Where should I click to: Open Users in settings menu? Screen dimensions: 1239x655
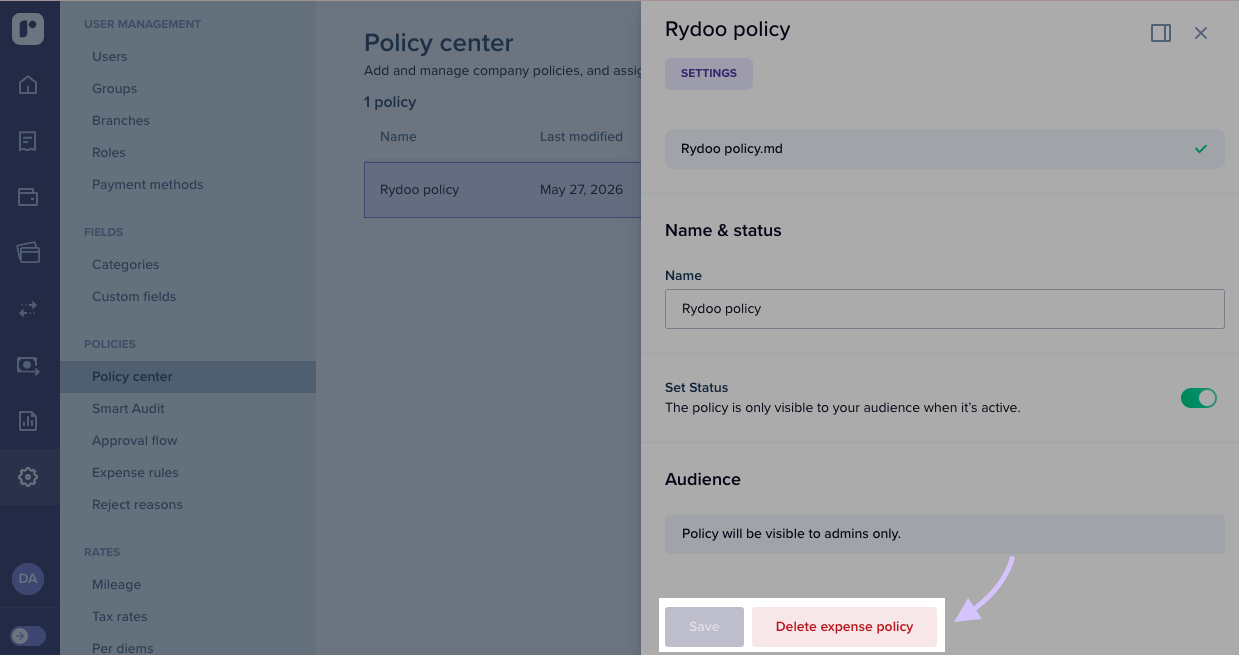(110, 57)
